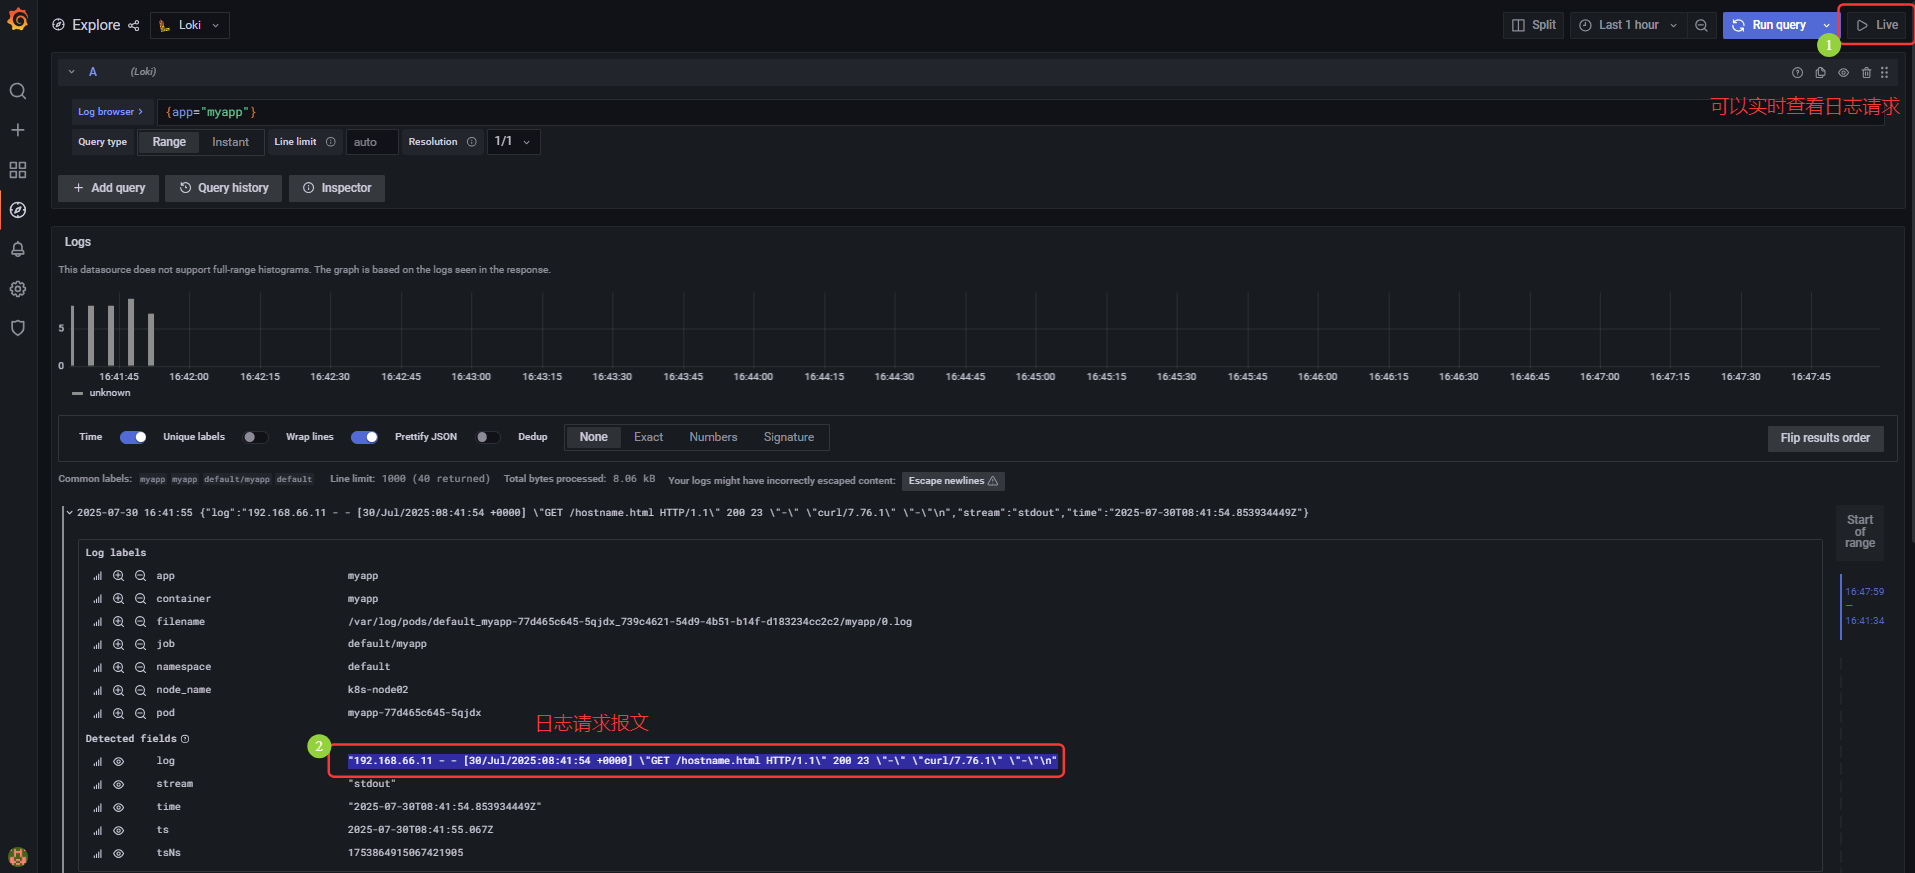Viewport: 1915px width, 873px height.
Task: Select Signature dedup option
Action: (789, 437)
